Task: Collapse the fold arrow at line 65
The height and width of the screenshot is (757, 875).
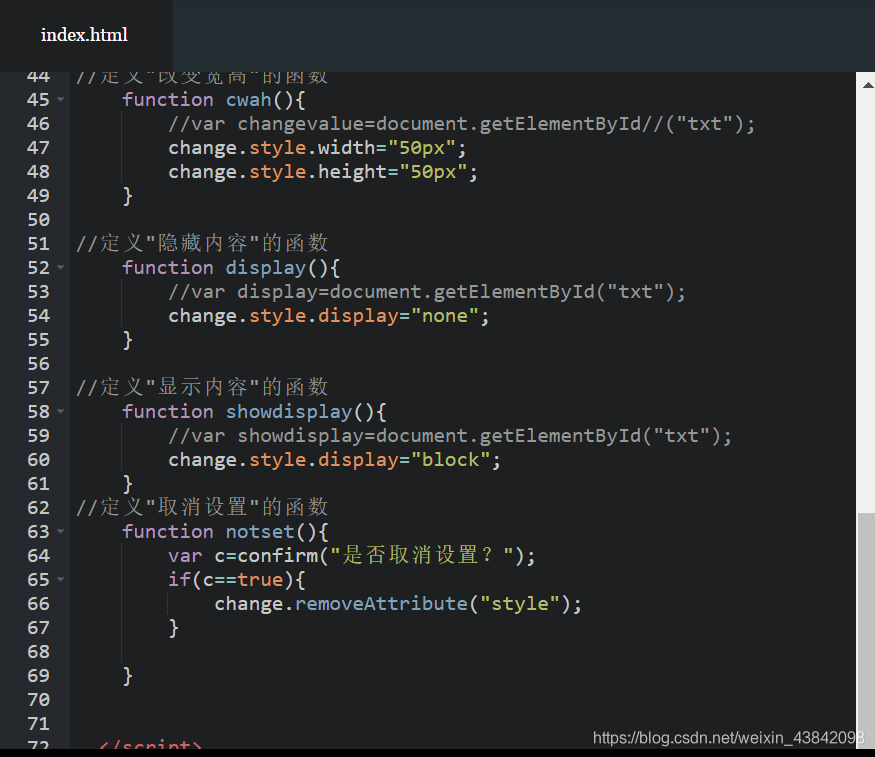Action: click(60, 580)
